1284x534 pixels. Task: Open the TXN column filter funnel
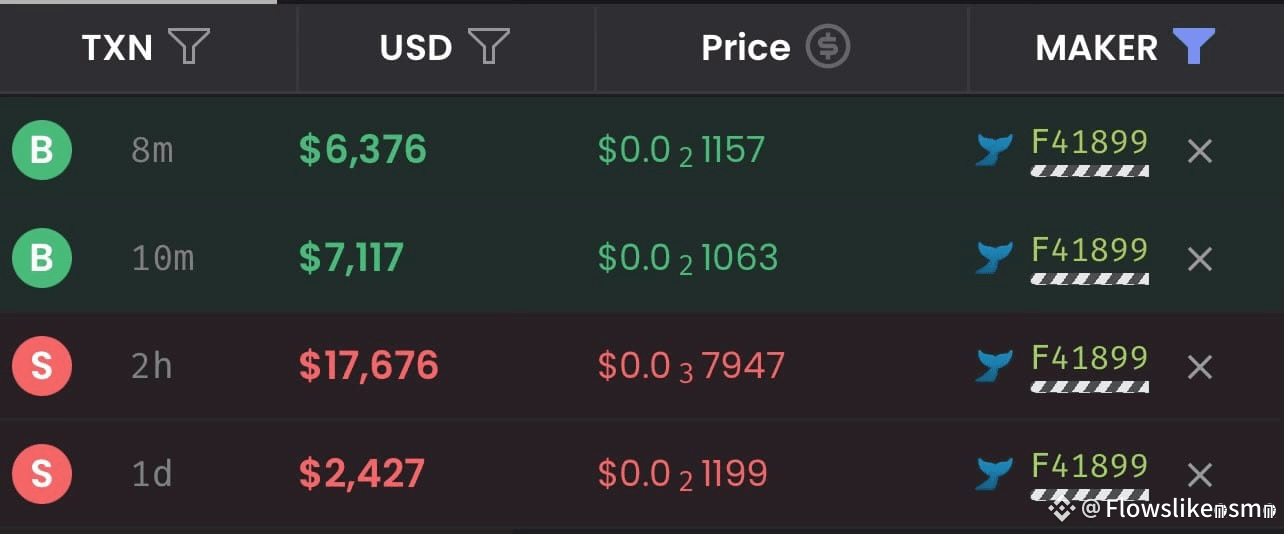(189, 47)
